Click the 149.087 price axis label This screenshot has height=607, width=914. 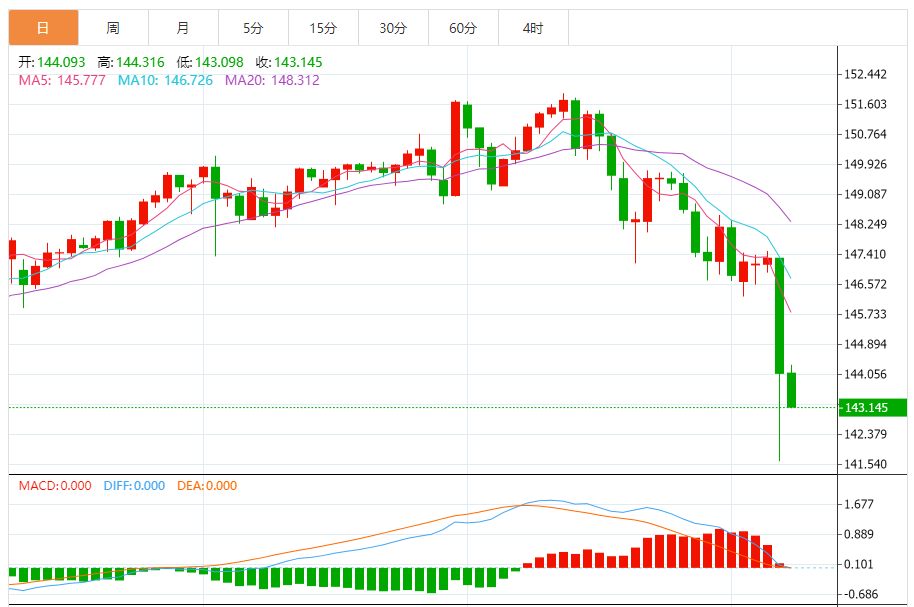(x=865, y=194)
